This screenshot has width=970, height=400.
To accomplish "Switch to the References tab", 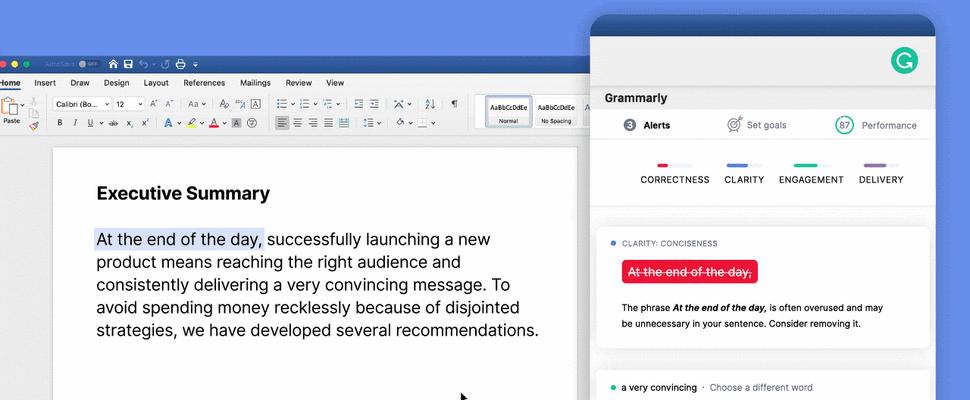I will [x=204, y=83].
